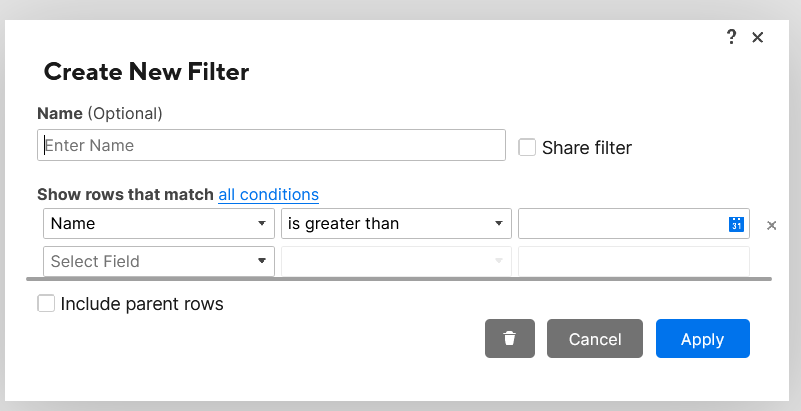Click the Create New Filter title
Image resolution: width=801 pixels, height=411 pixels.
[x=146, y=71]
